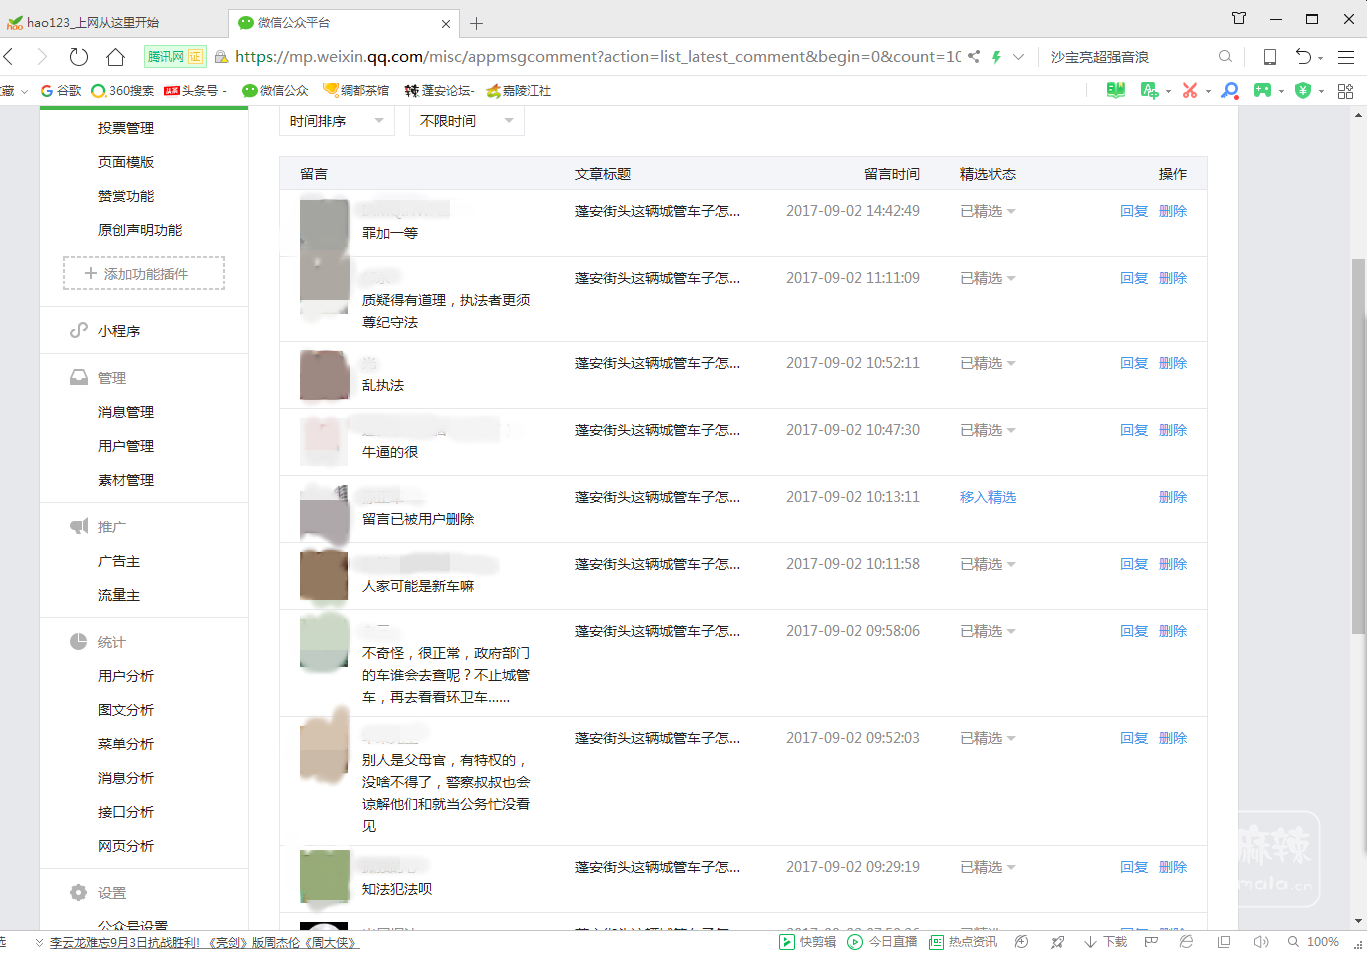
Task: Go to the browser home page icon
Action: pos(116,57)
